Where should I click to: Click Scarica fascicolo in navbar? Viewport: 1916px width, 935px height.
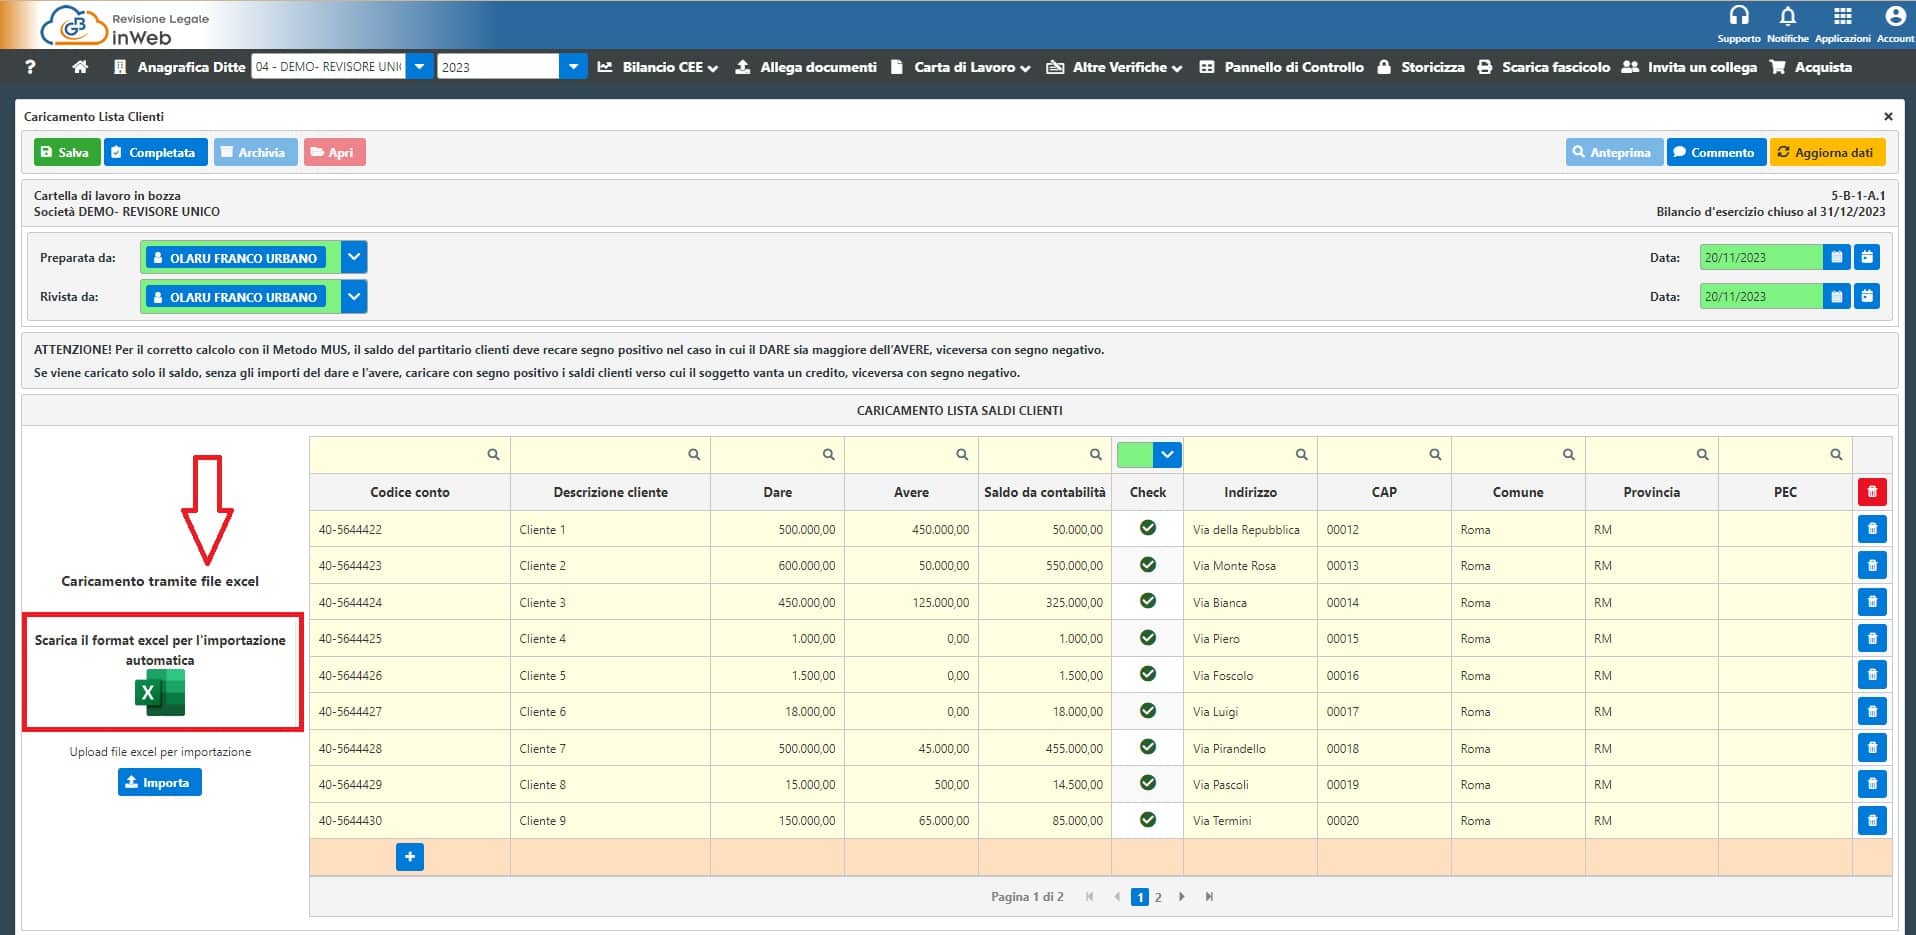tap(1544, 67)
